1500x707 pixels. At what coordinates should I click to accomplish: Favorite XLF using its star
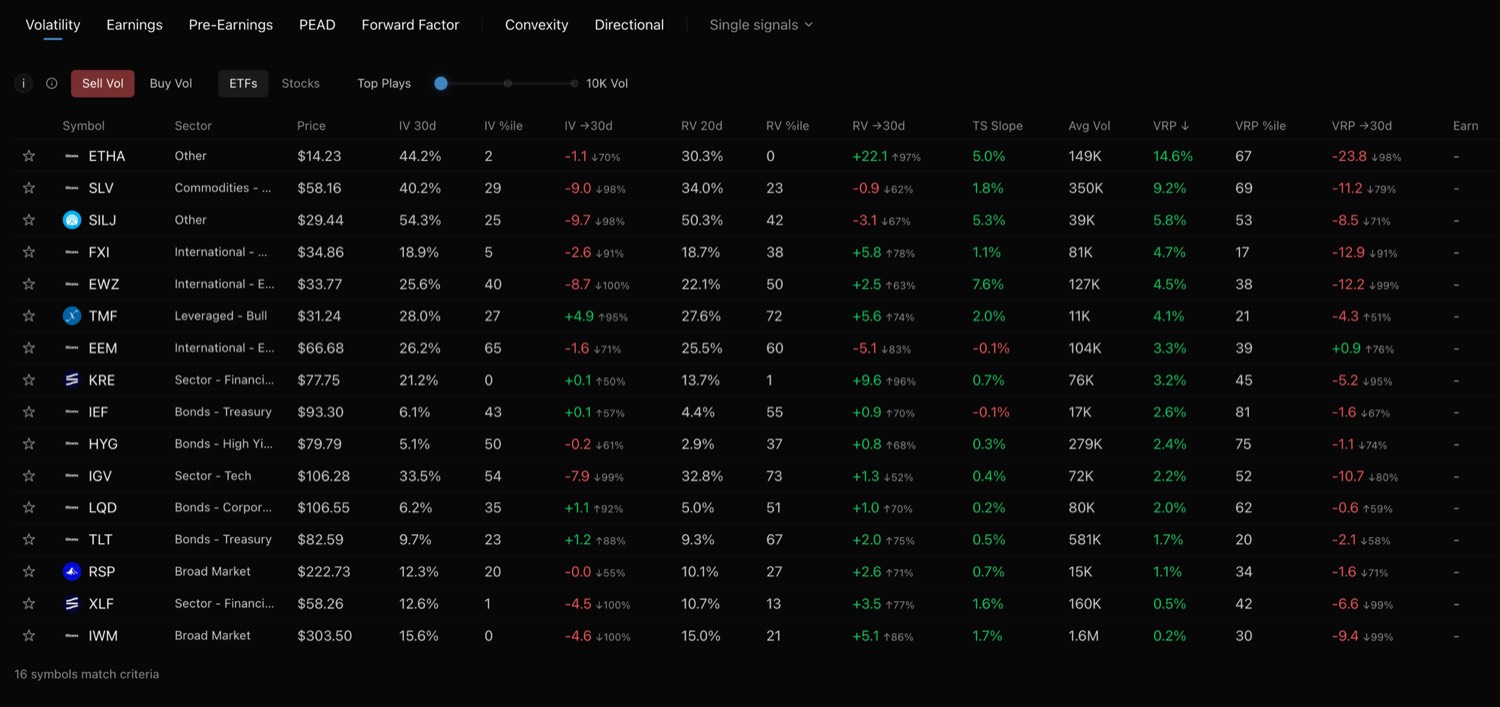coord(29,604)
